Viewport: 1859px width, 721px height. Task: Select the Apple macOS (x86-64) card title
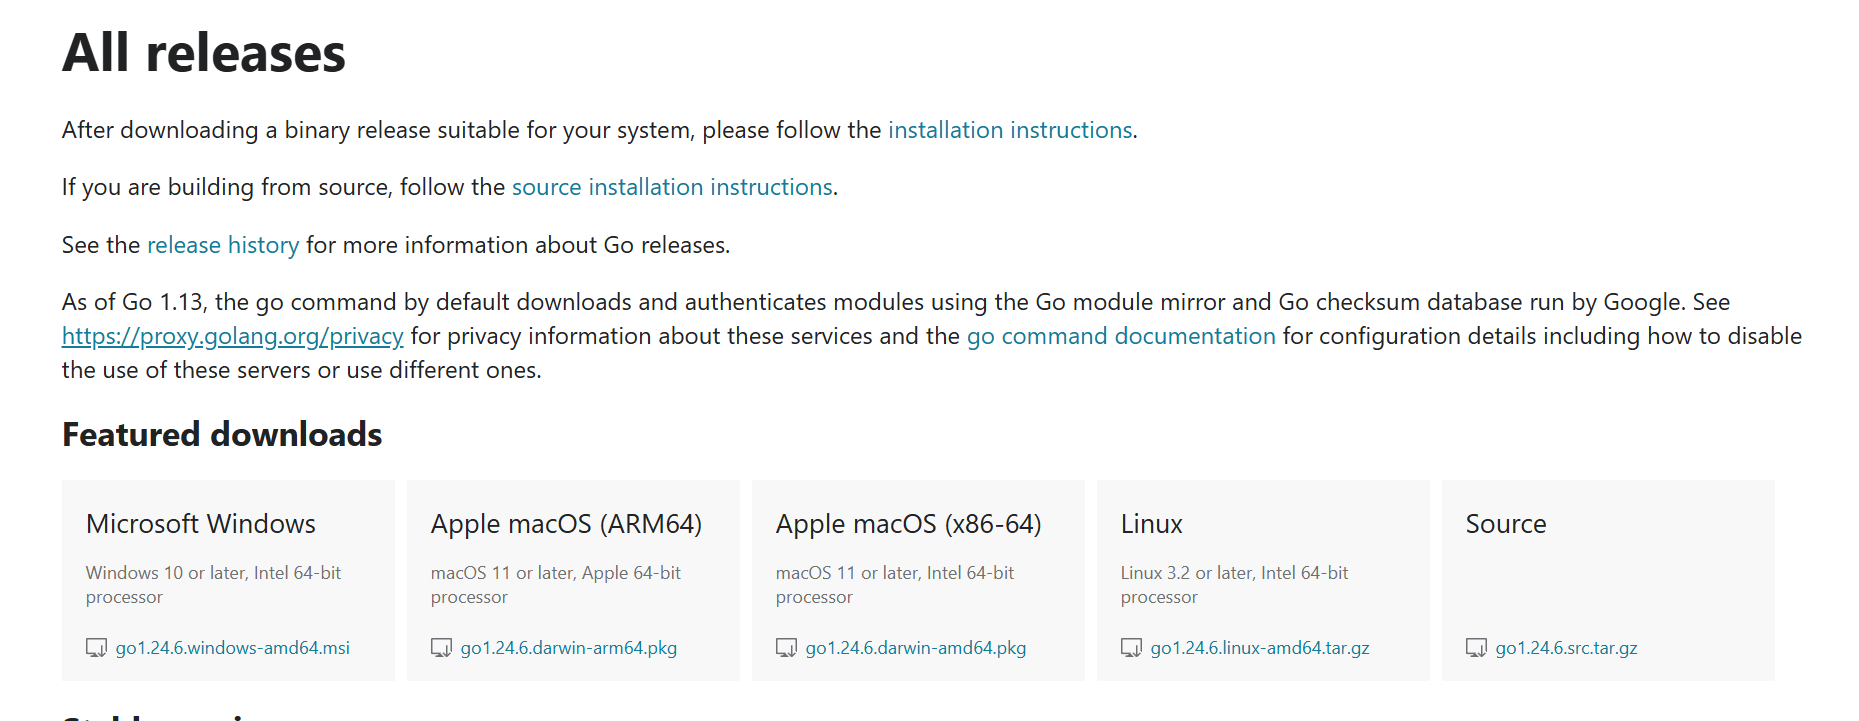tap(908, 524)
